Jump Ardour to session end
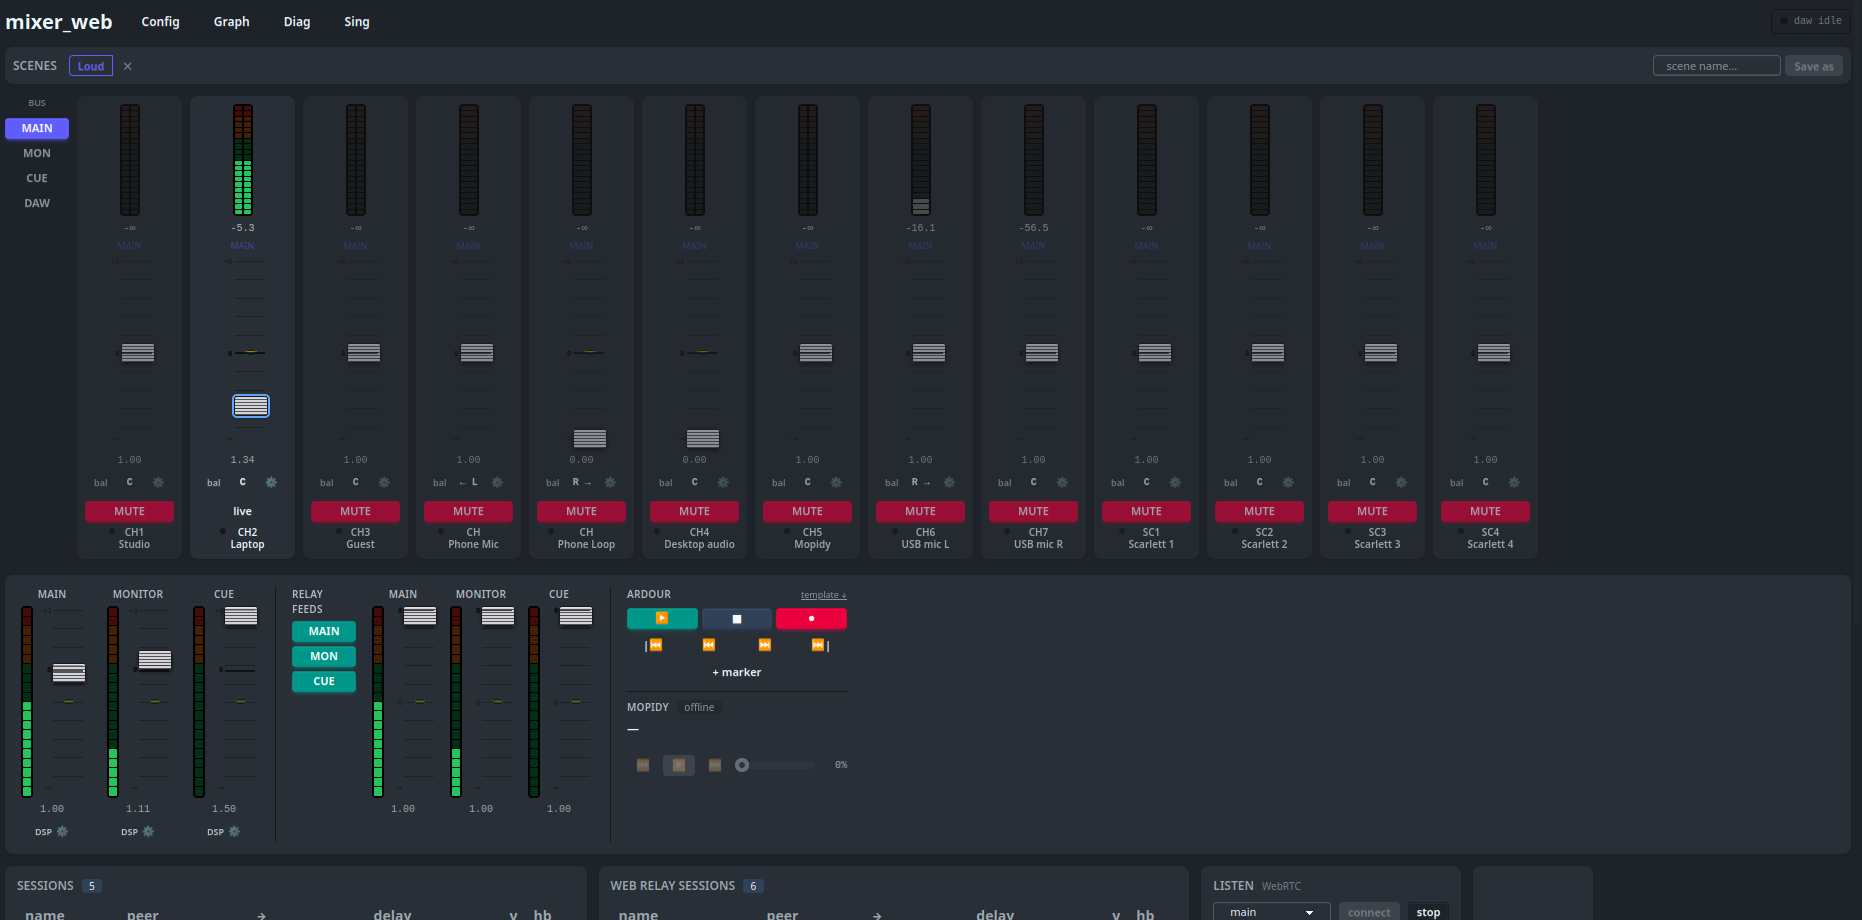1862x920 pixels. coord(820,645)
